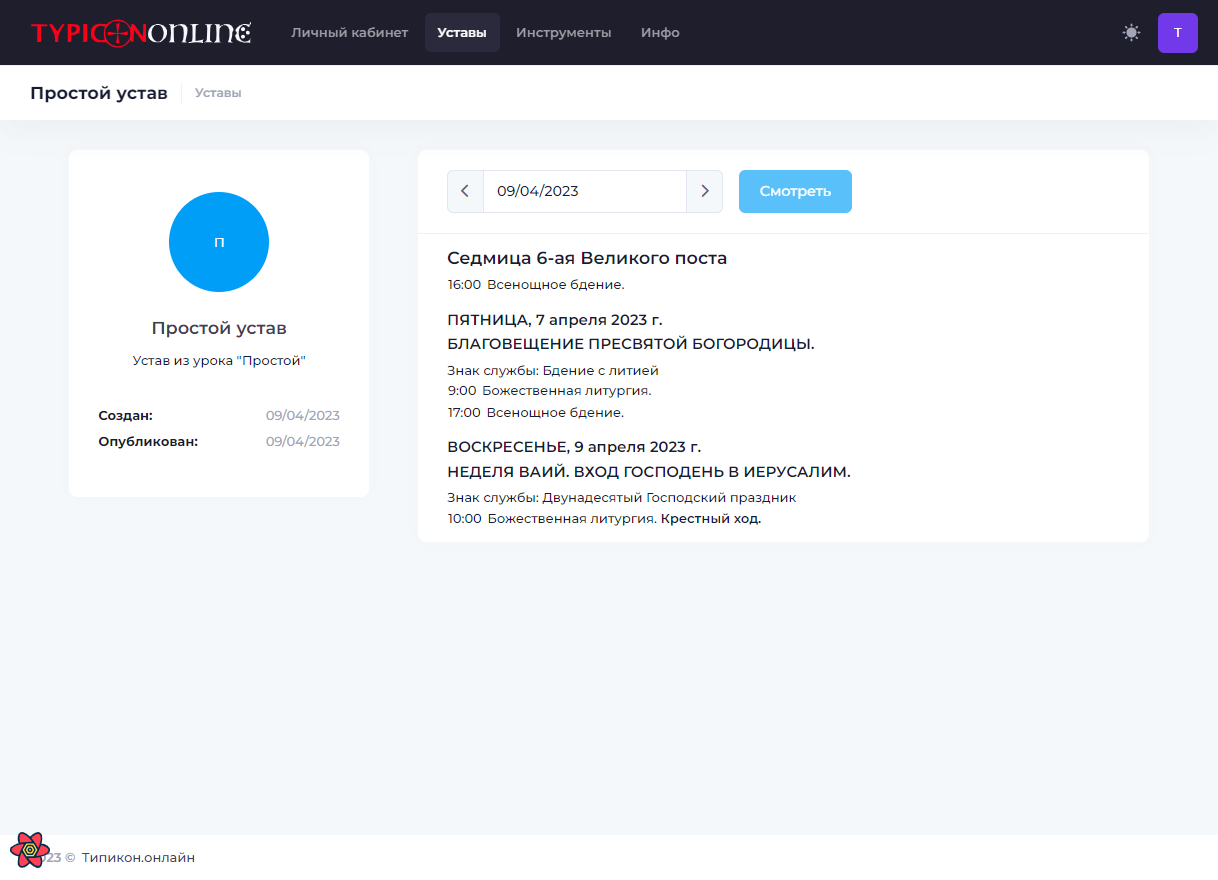The image size is (1218, 880).
Task: Open the Личный кабинет menu
Action: tap(350, 33)
